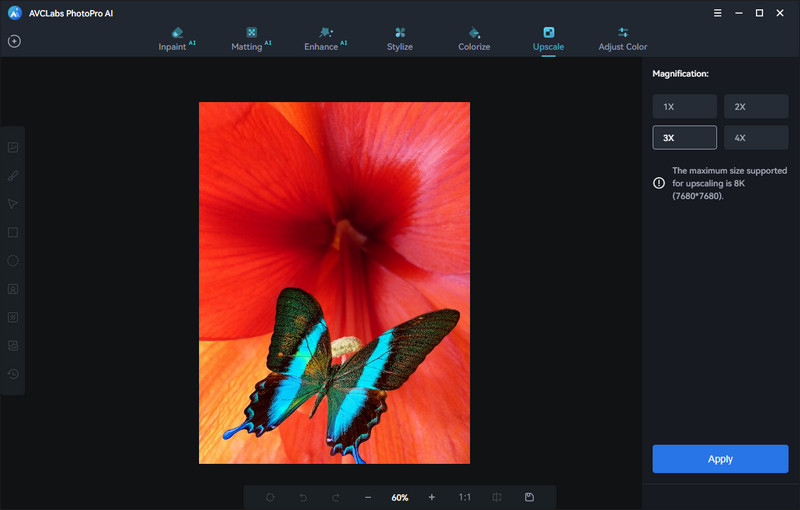The image size is (800, 510).
Task: Go to the Colorize tab
Action: [474, 39]
